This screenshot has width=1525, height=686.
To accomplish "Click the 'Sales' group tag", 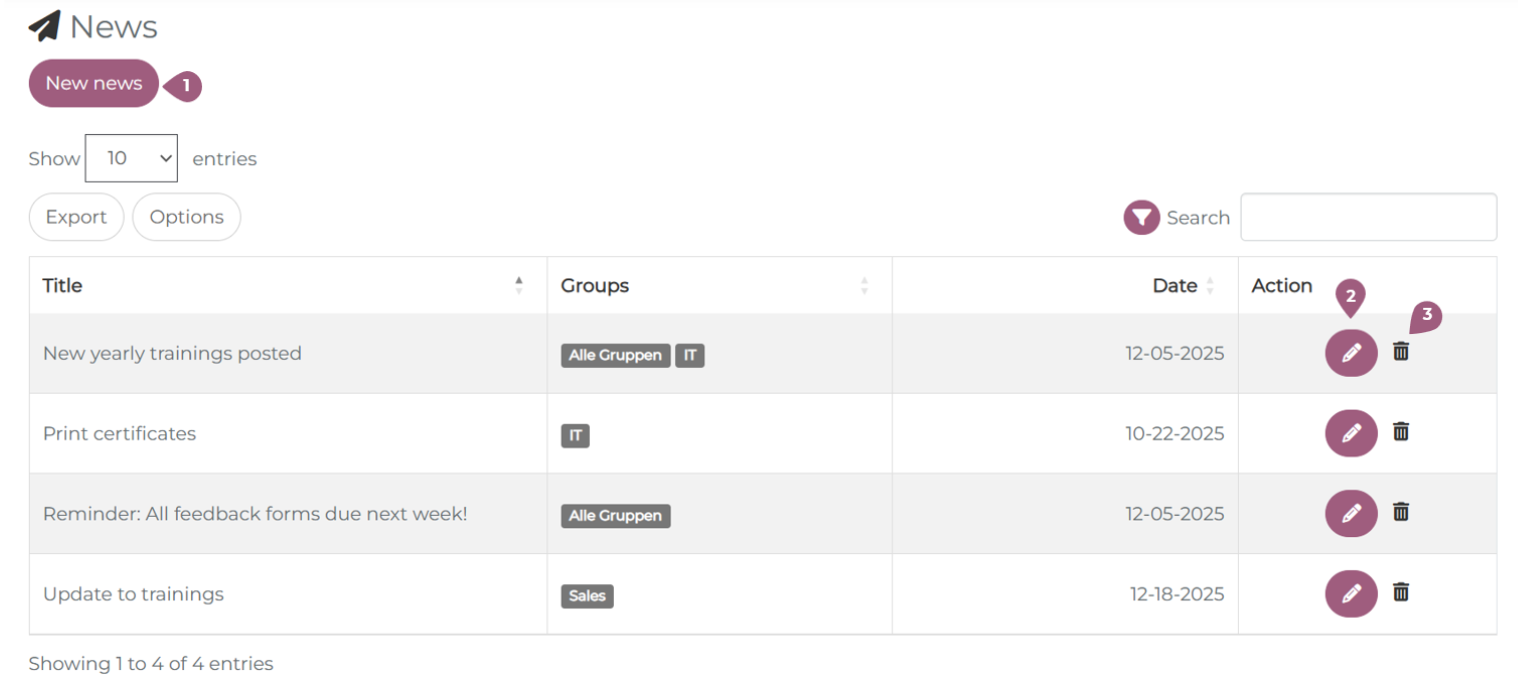I will (x=587, y=596).
